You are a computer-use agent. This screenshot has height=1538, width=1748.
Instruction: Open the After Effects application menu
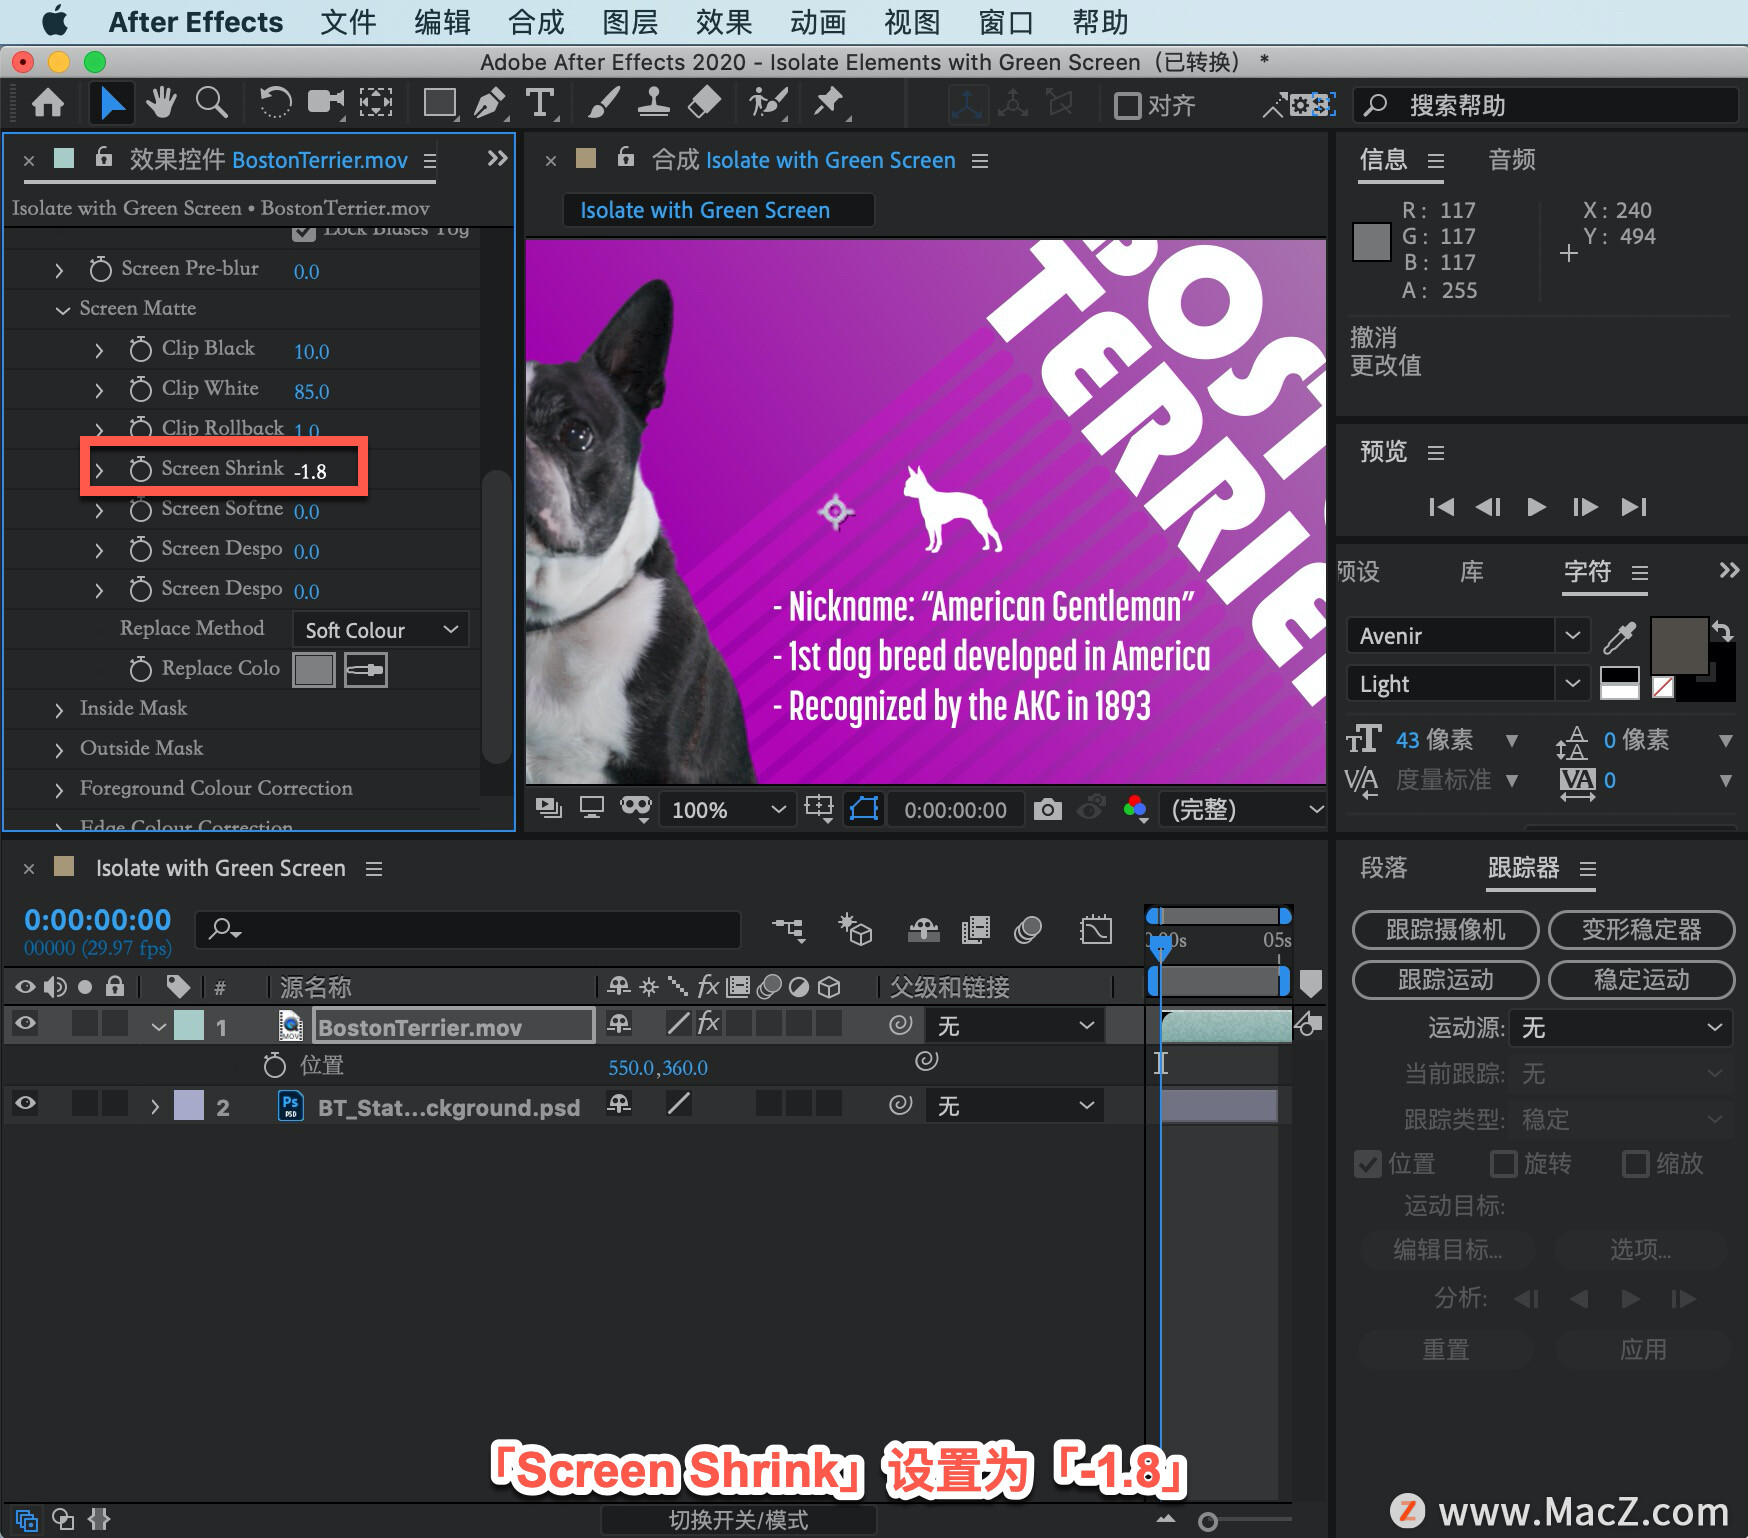point(196,22)
